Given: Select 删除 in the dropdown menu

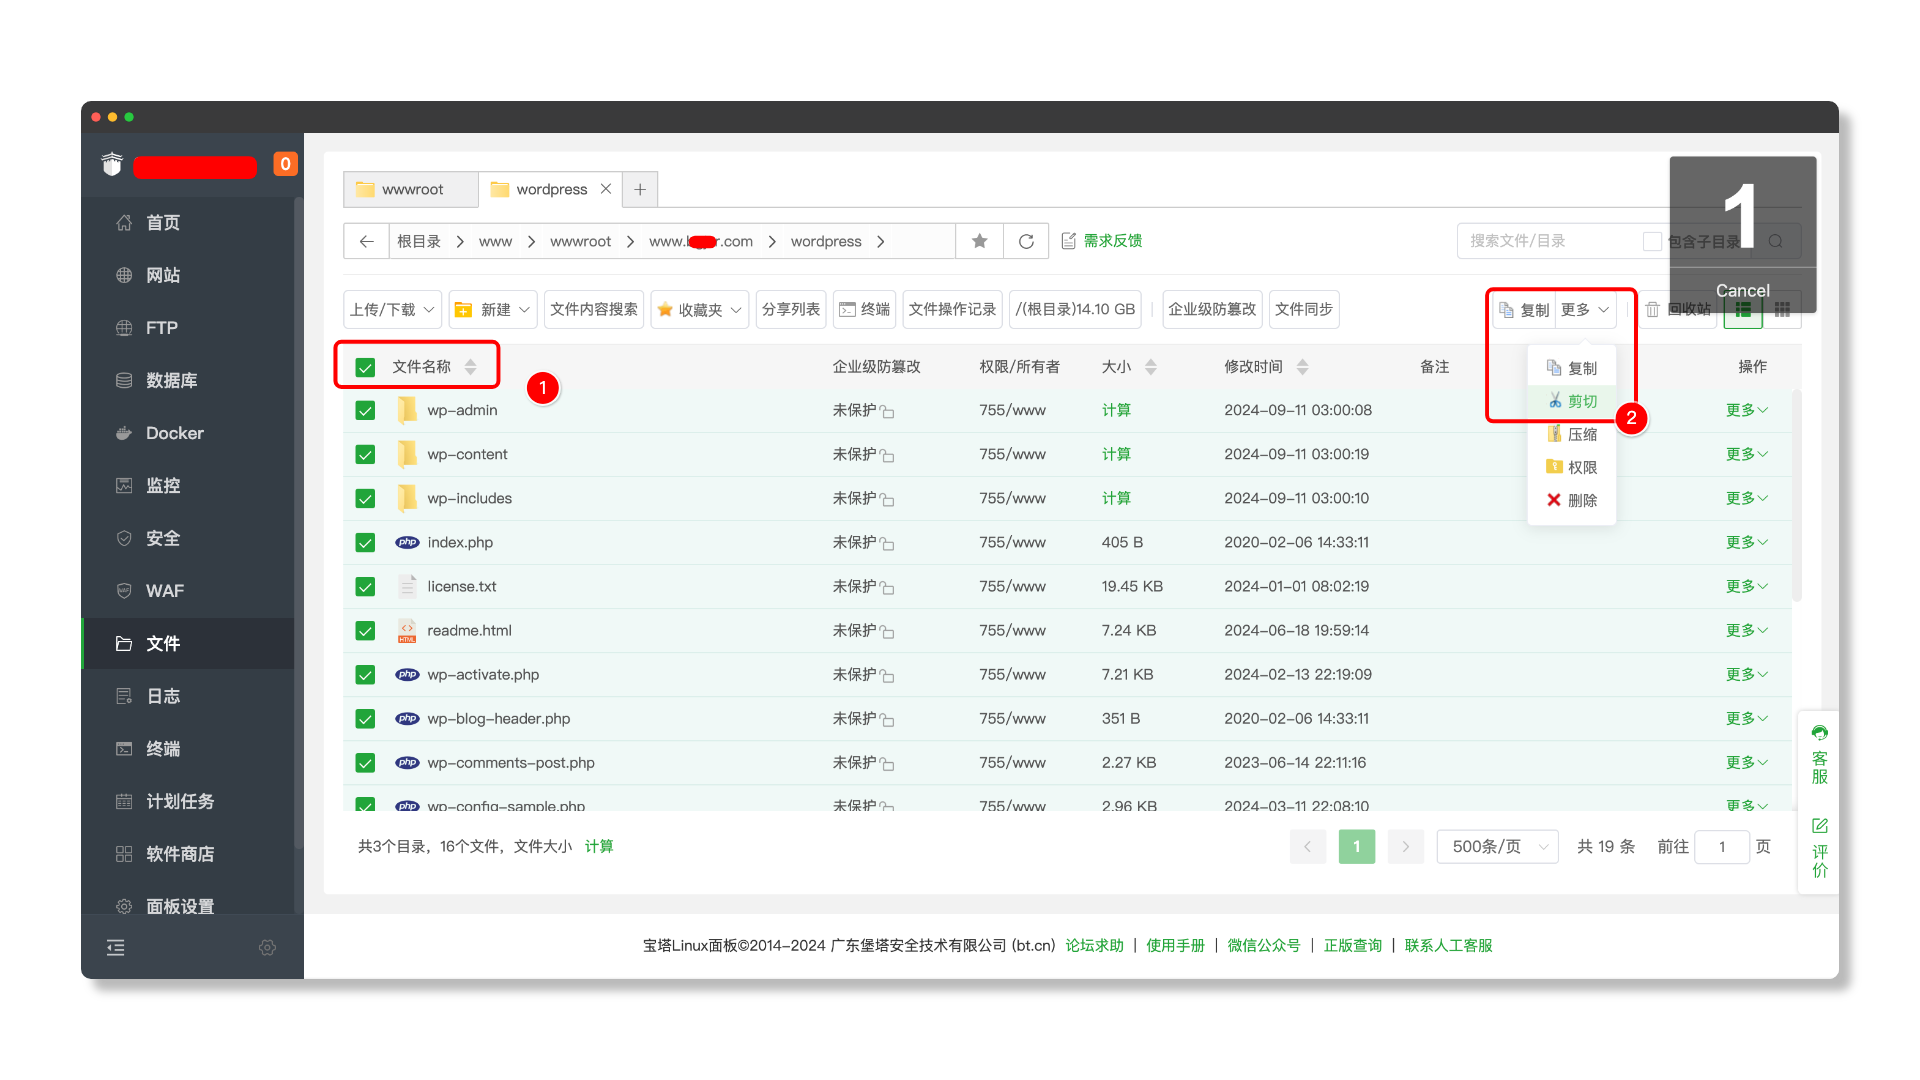Looking at the screenshot, I should tap(1572, 500).
